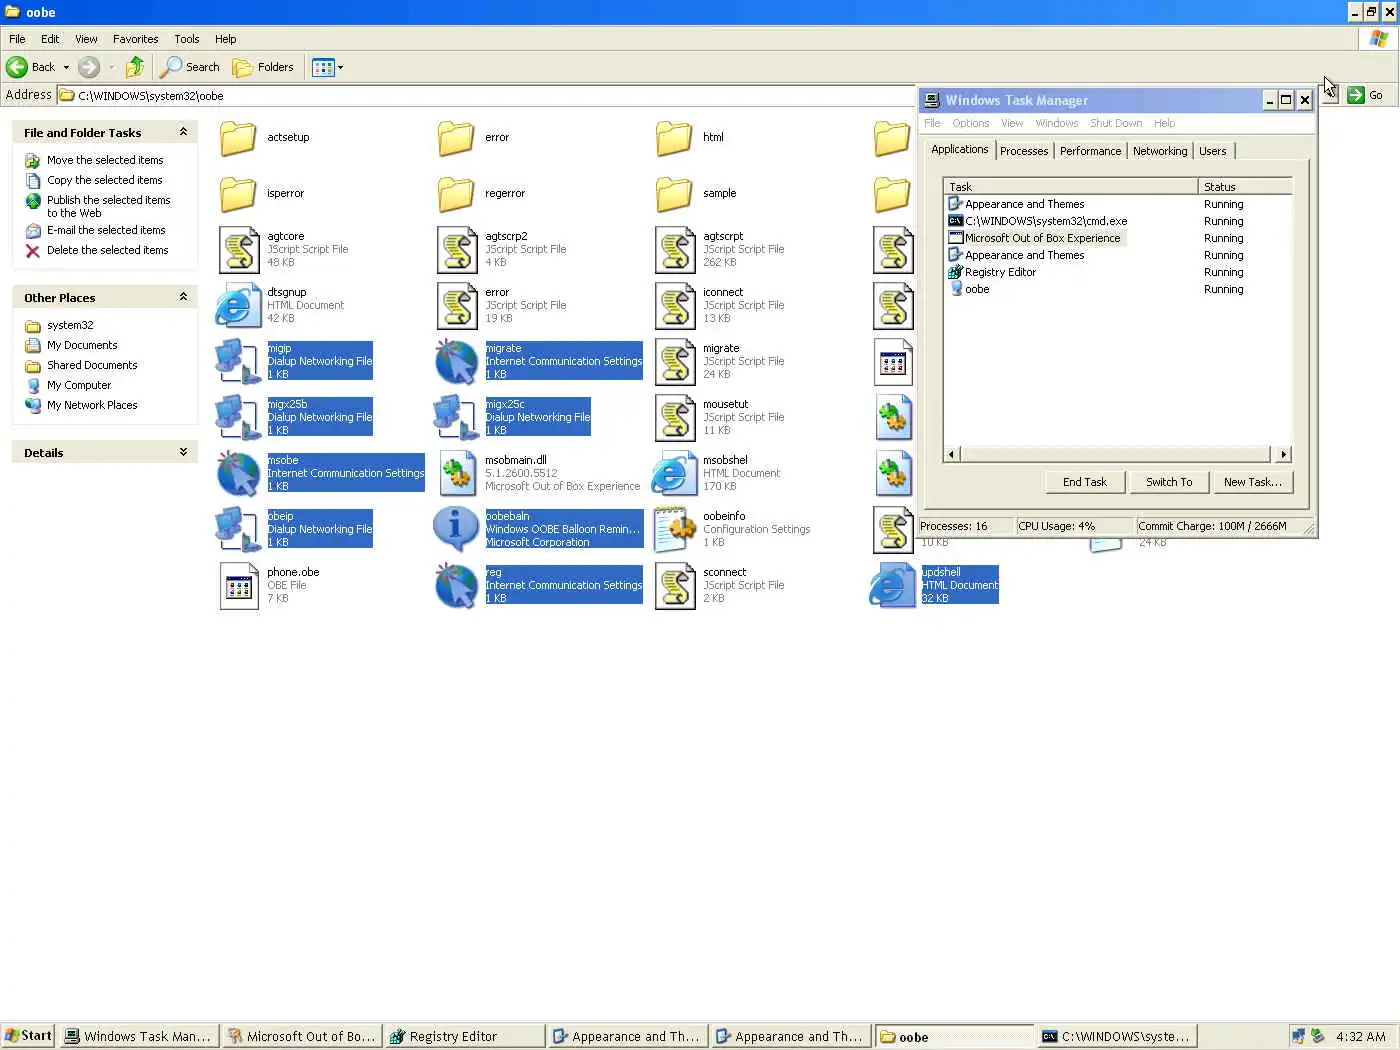Select the agtcore JScript file icon
Screen dimensions: 1400x1050
239,250
